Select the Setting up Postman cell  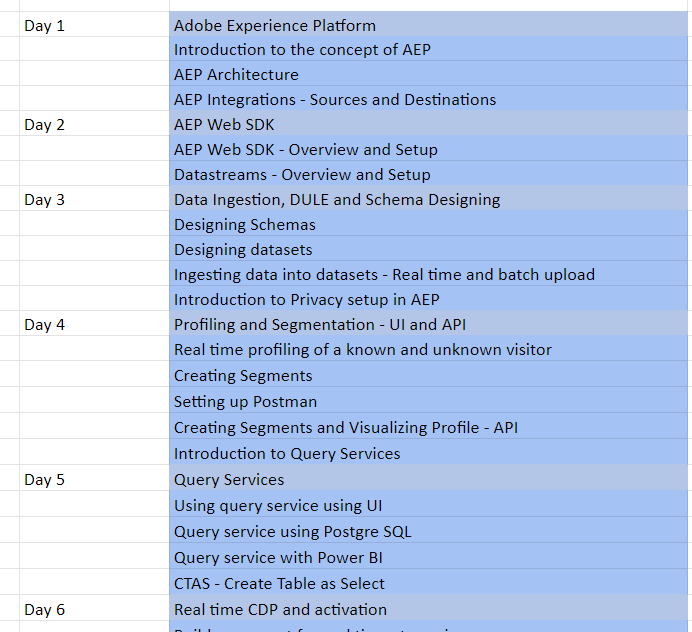pos(245,401)
